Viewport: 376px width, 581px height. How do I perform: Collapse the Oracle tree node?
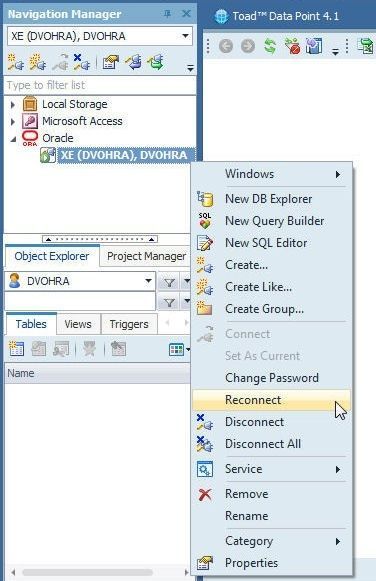coord(13,139)
